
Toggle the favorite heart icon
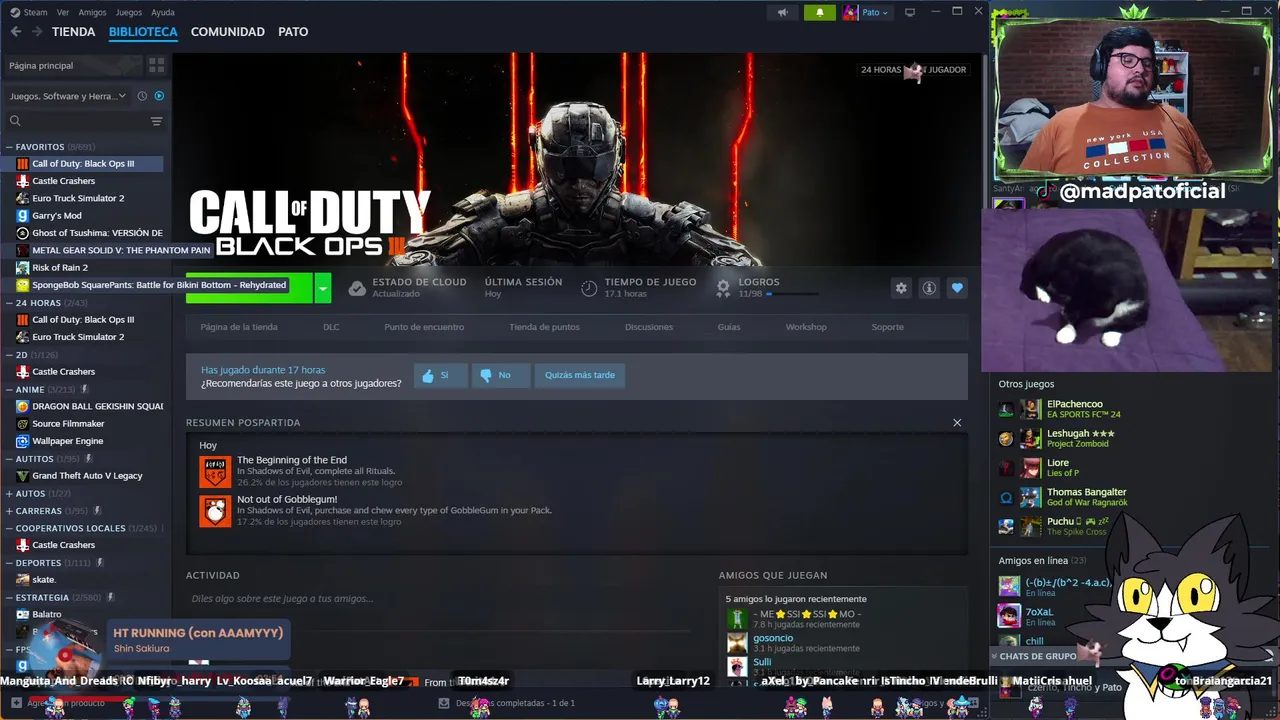pos(957,288)
